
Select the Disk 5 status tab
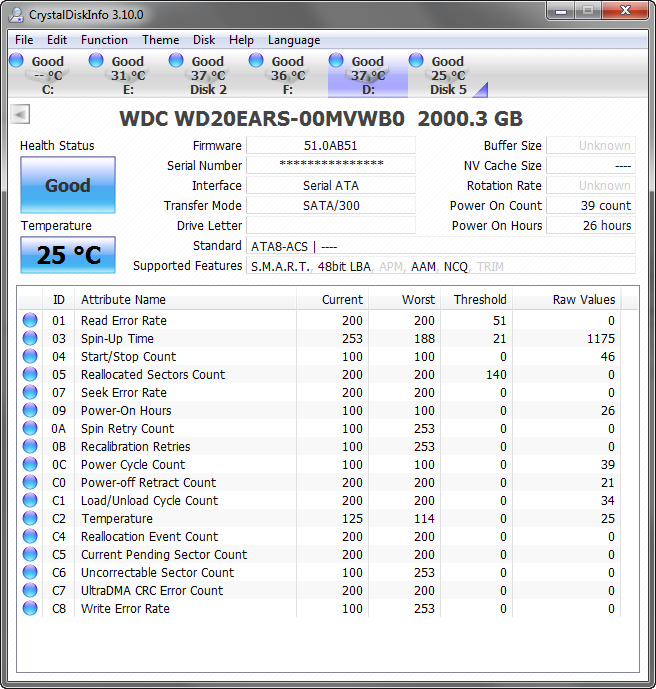(448, 75)
